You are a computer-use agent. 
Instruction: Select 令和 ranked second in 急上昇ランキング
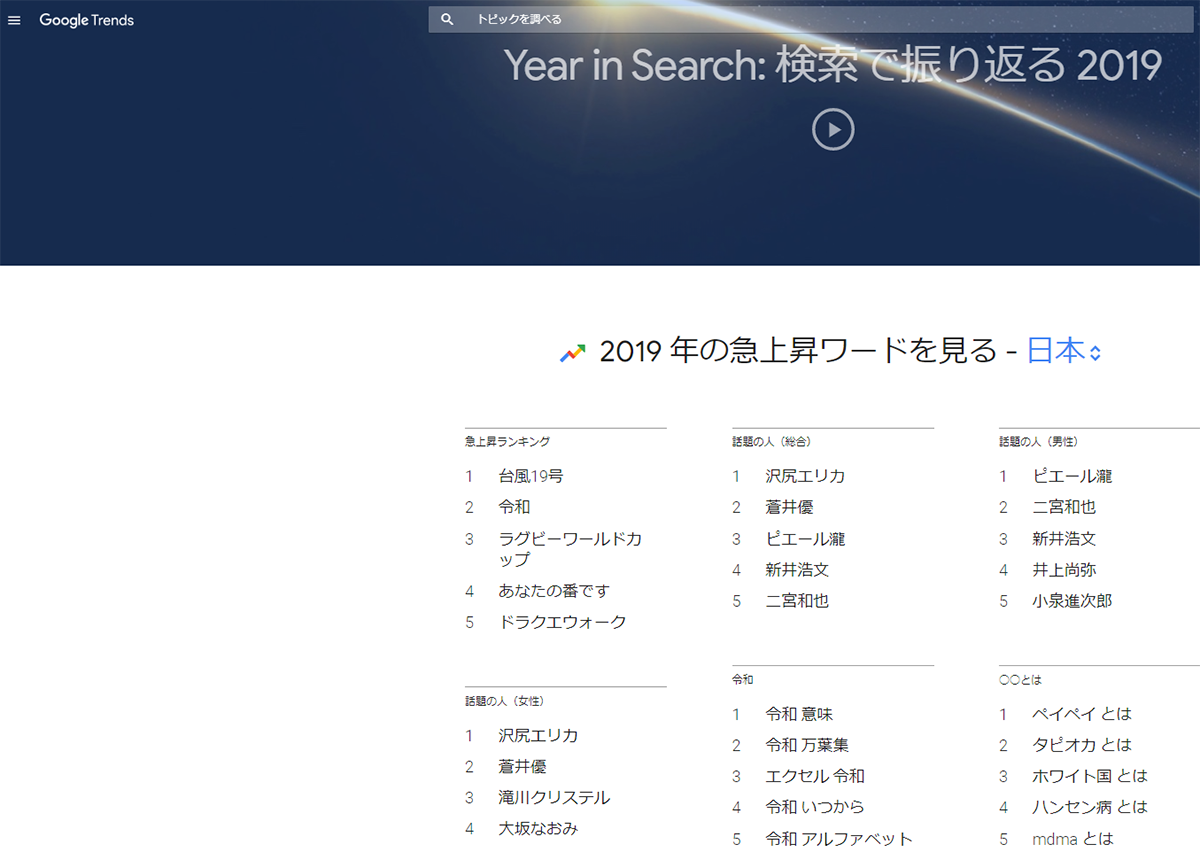tap(514, 507)
